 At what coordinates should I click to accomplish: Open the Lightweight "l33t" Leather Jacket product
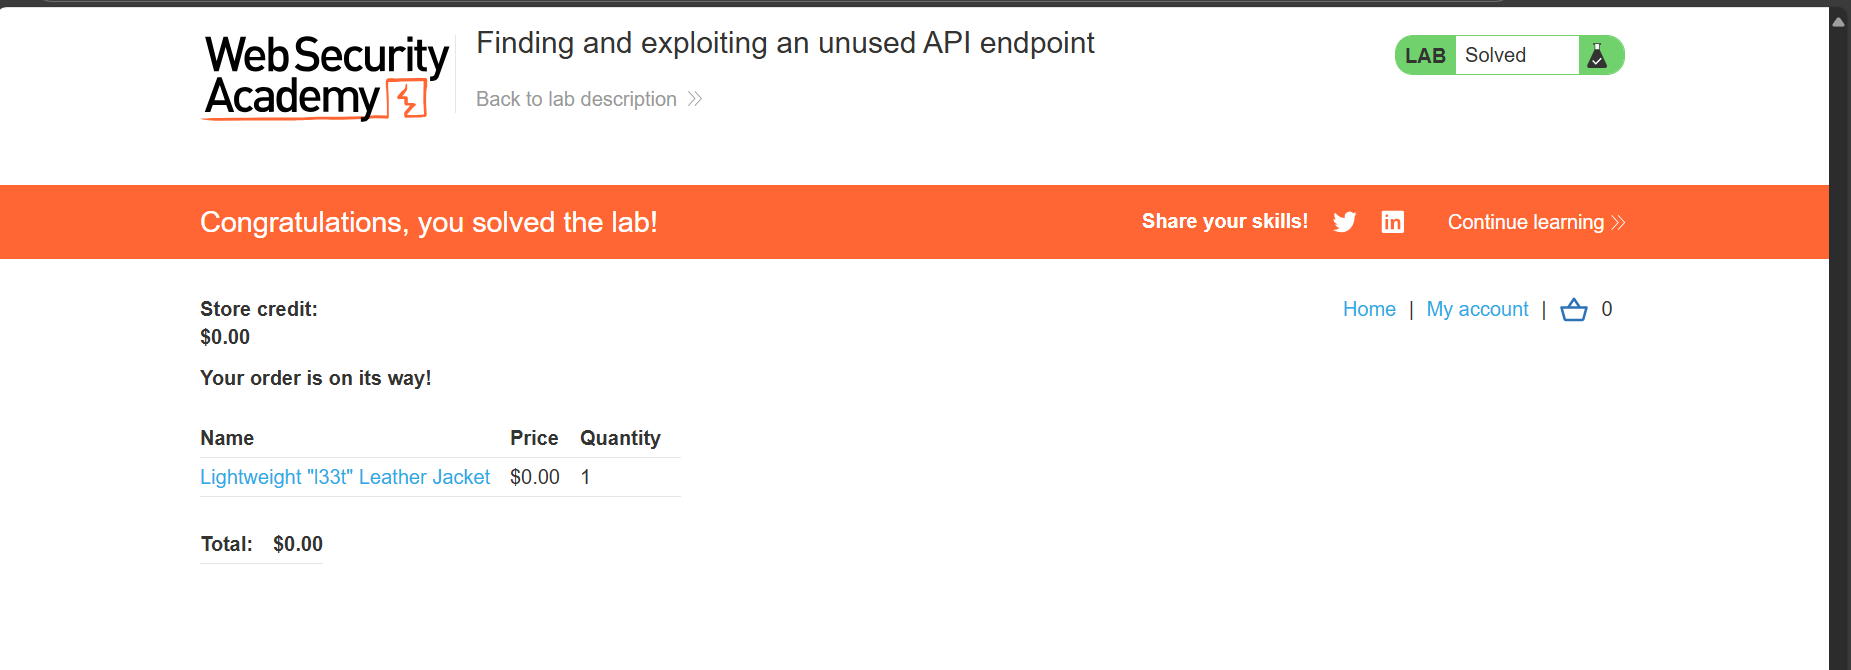tap(345, 477)
